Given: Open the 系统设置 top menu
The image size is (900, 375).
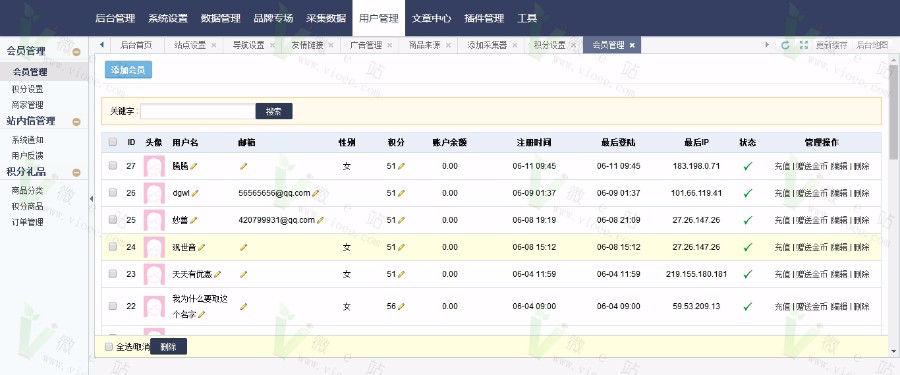Looking at the screenshot, I should 168,18.
